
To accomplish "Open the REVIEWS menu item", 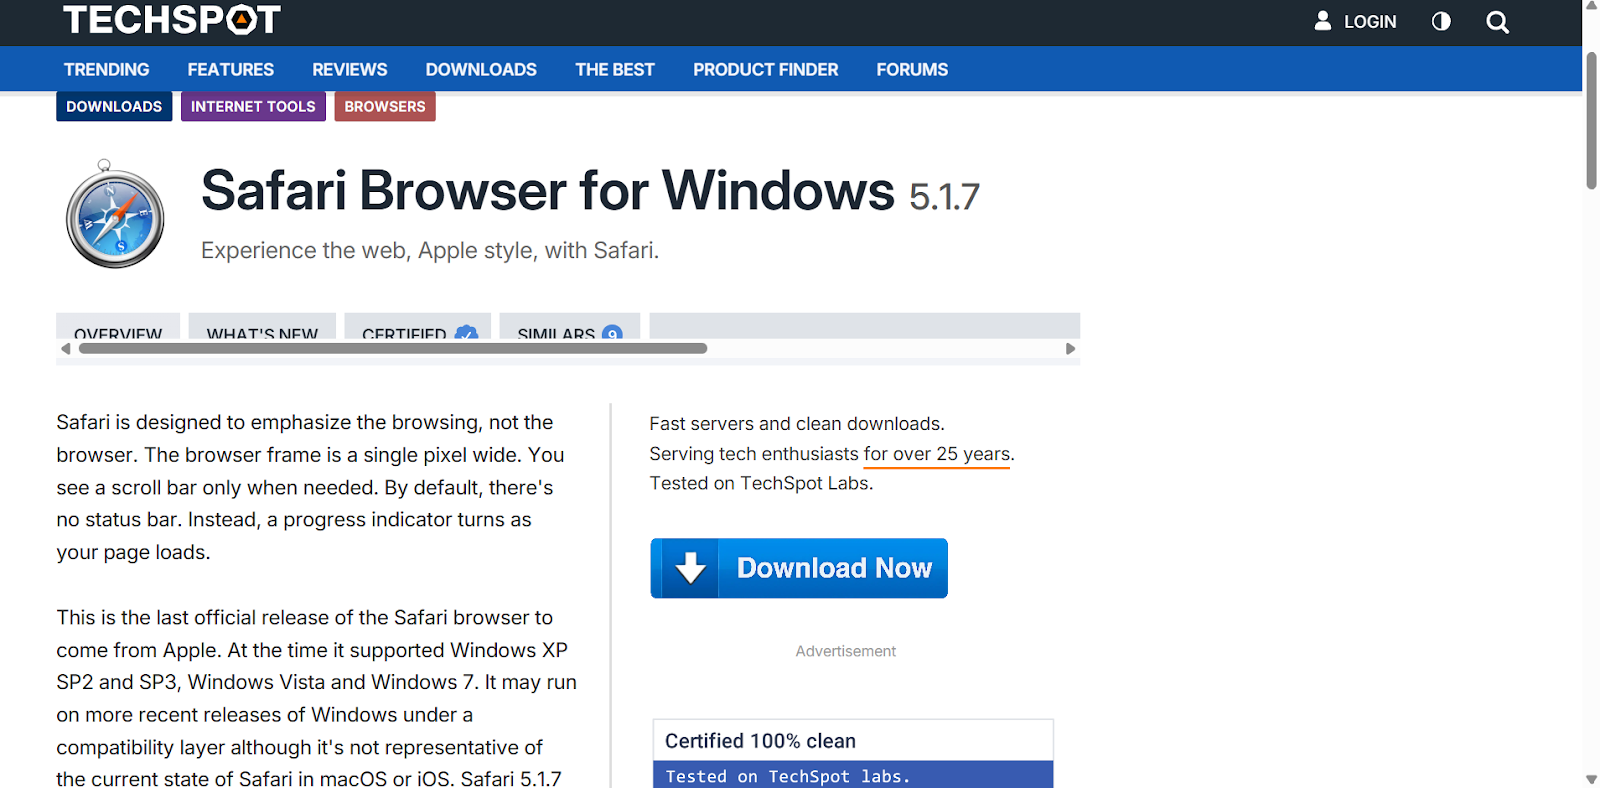I will pyautogui.click(x=350, y=70).
